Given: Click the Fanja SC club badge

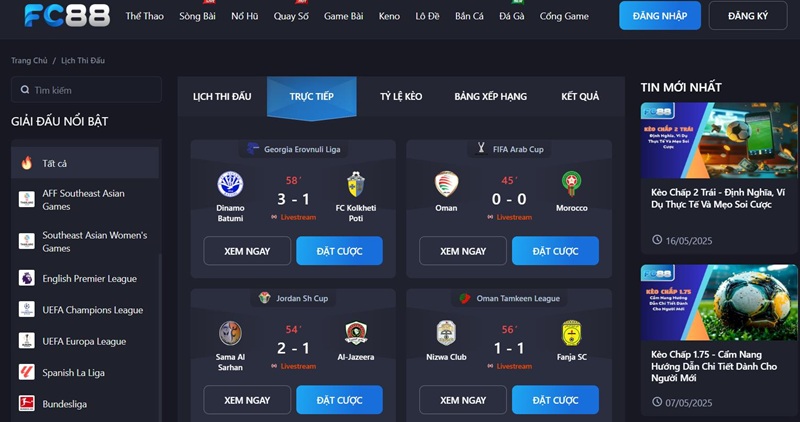Looking at the screenshot, I should pos(571,333).
